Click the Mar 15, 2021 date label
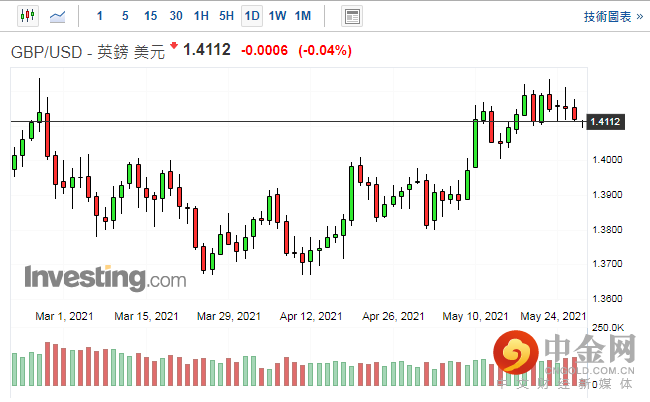 [146, 316]
